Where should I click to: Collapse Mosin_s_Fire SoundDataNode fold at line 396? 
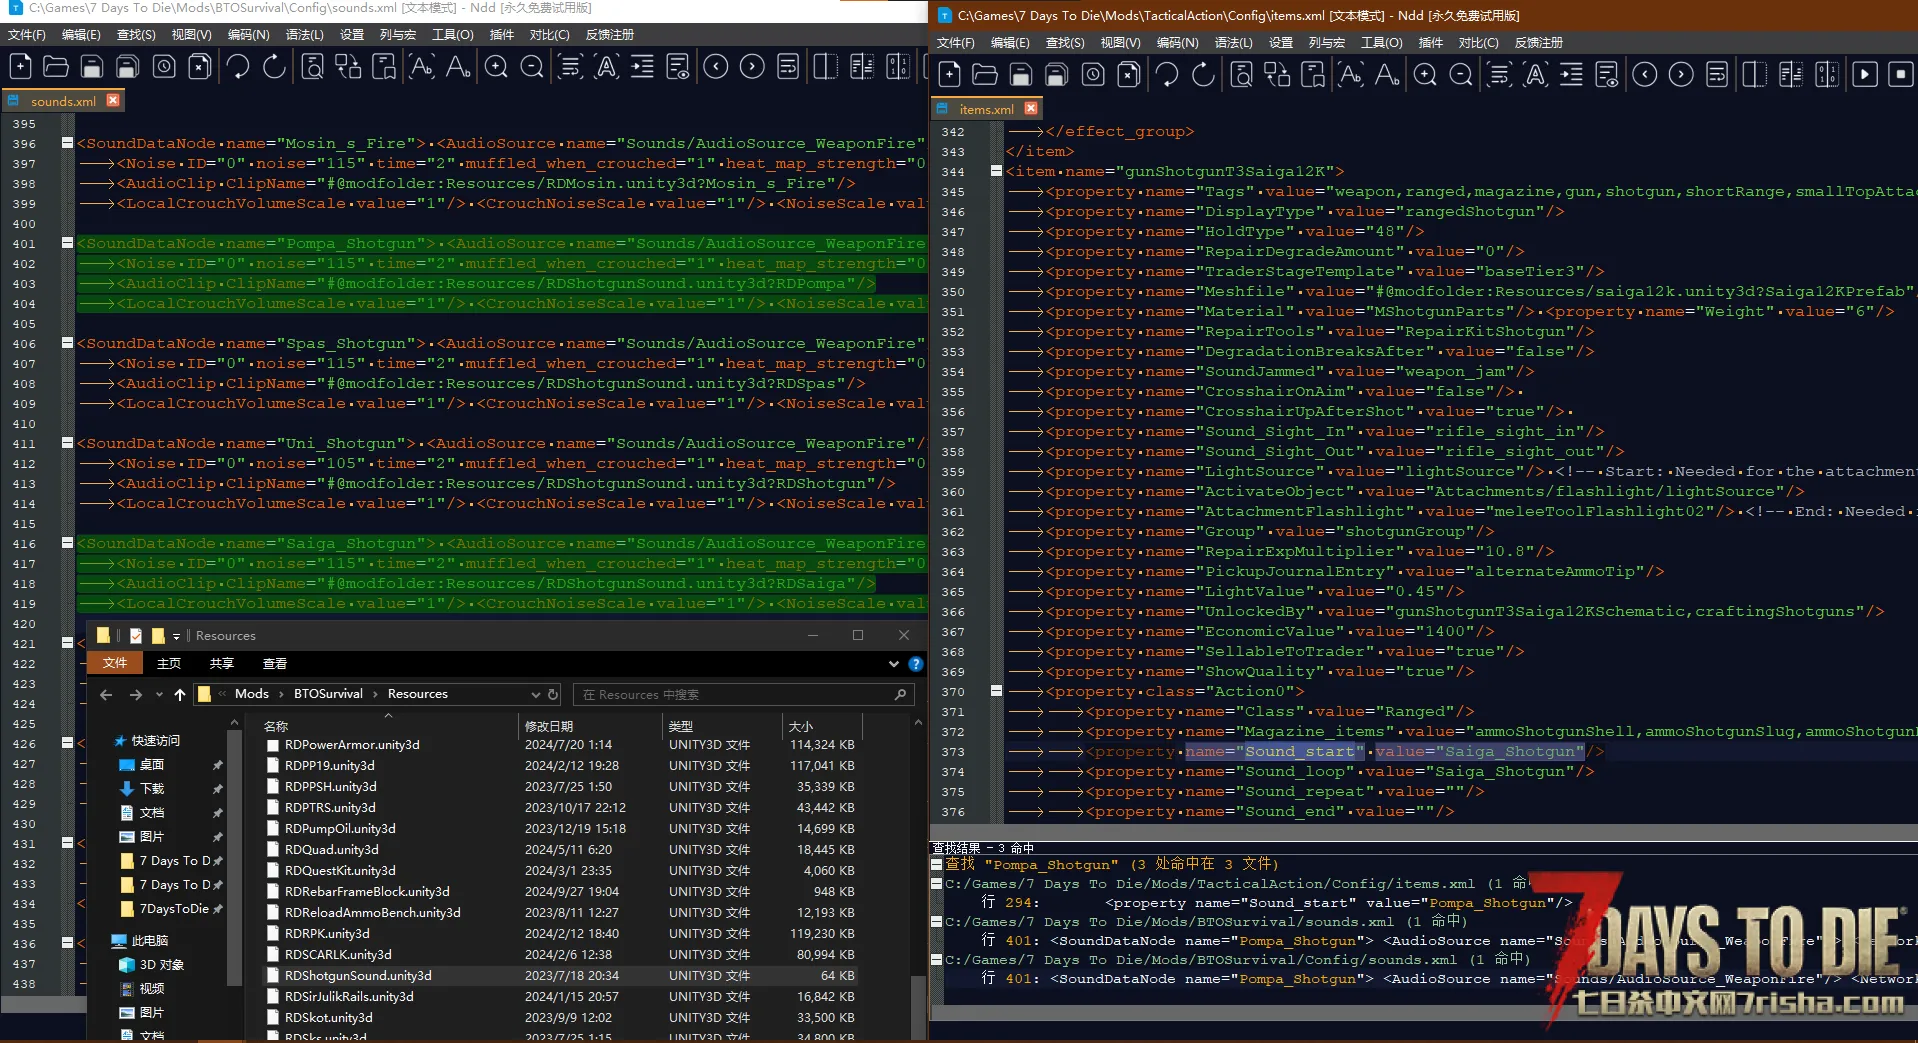coord(67,143)
